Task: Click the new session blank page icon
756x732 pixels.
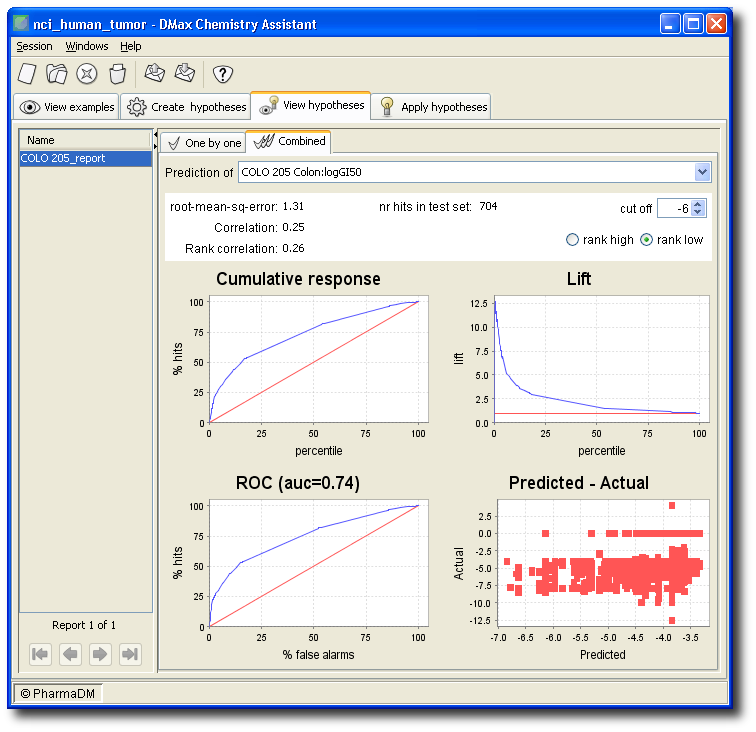Action: coord(27,73)
